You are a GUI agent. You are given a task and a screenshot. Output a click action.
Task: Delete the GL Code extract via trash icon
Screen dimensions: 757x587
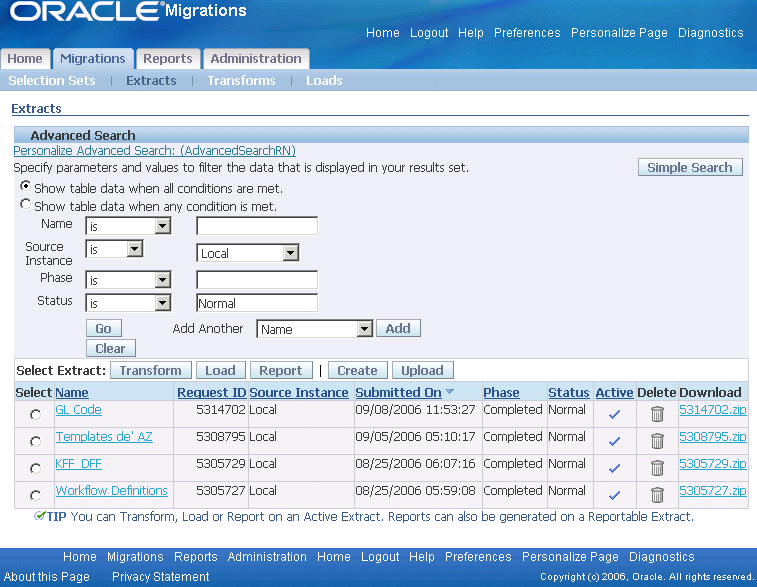657,414
